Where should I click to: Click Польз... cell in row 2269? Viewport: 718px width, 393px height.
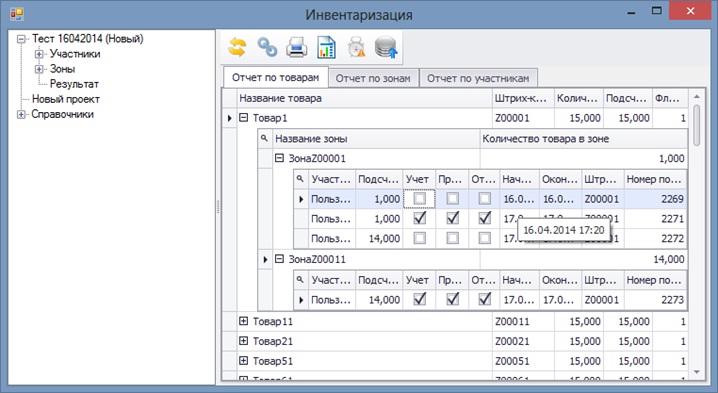(x=332, y=199)
